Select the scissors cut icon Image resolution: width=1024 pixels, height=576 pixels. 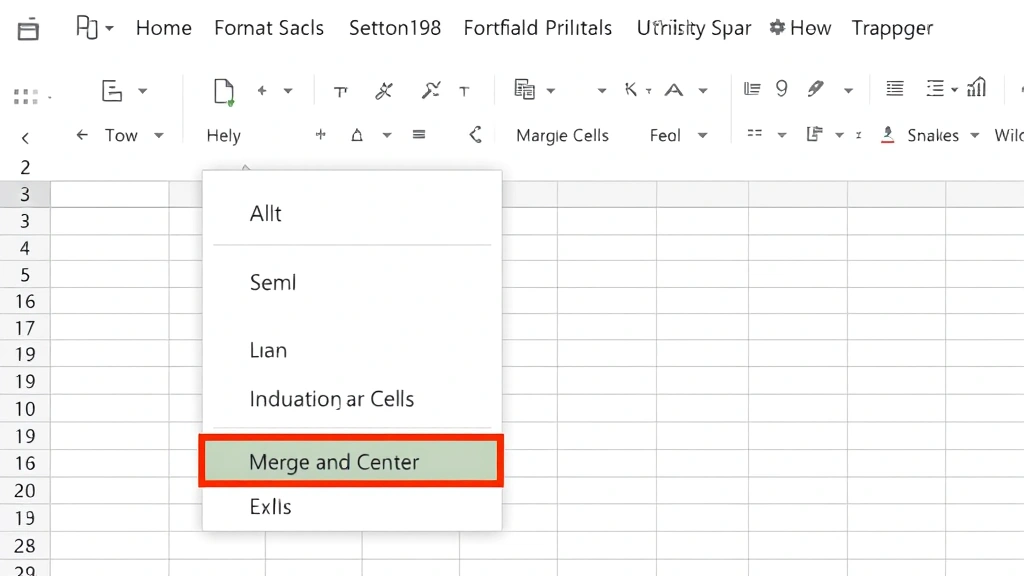coord(384,90)
